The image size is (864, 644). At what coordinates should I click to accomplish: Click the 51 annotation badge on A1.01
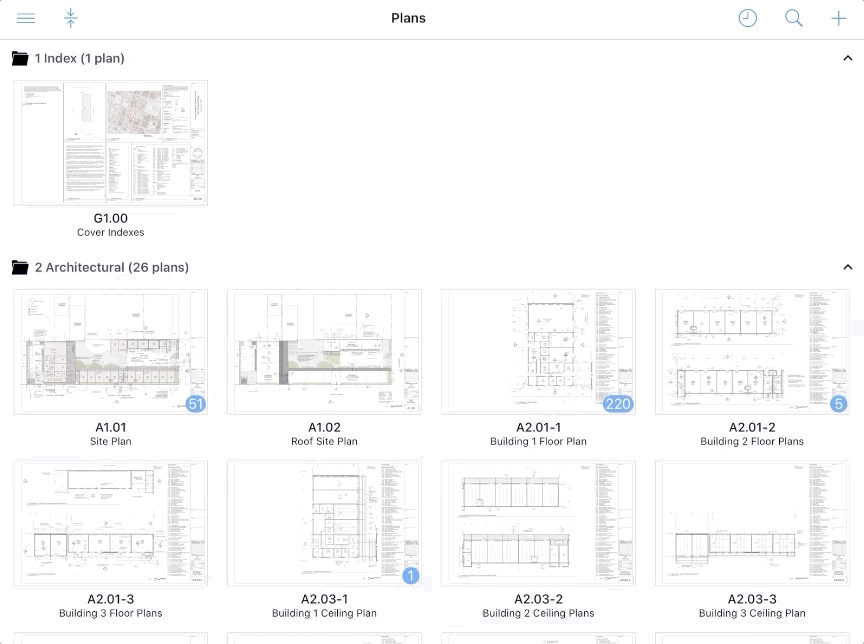pyautogui.click(x=196, y=404)
